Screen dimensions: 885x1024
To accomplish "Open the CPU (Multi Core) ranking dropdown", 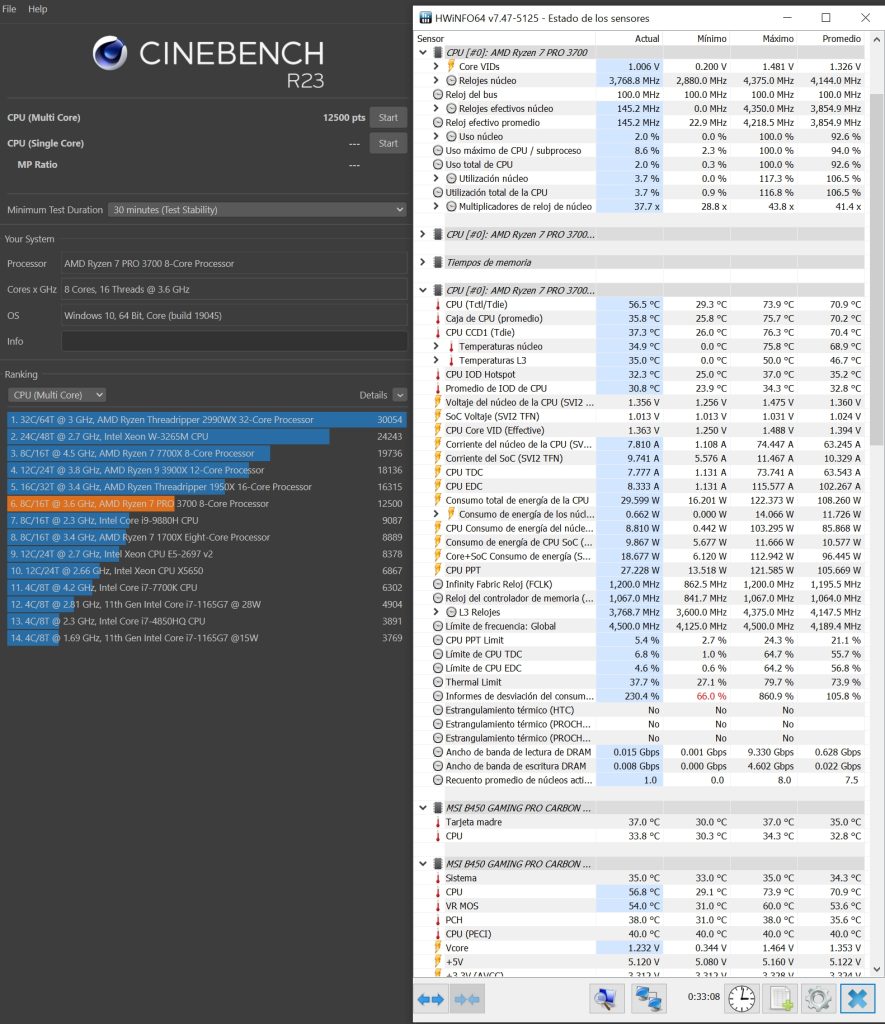I will 57,395.
